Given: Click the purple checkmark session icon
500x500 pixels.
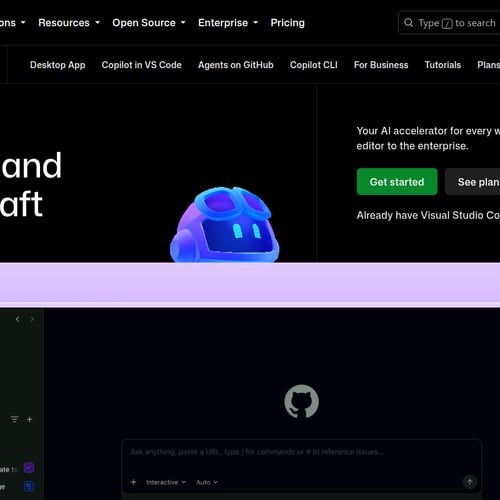Looking at the screenshot, I should pos(29,468).
